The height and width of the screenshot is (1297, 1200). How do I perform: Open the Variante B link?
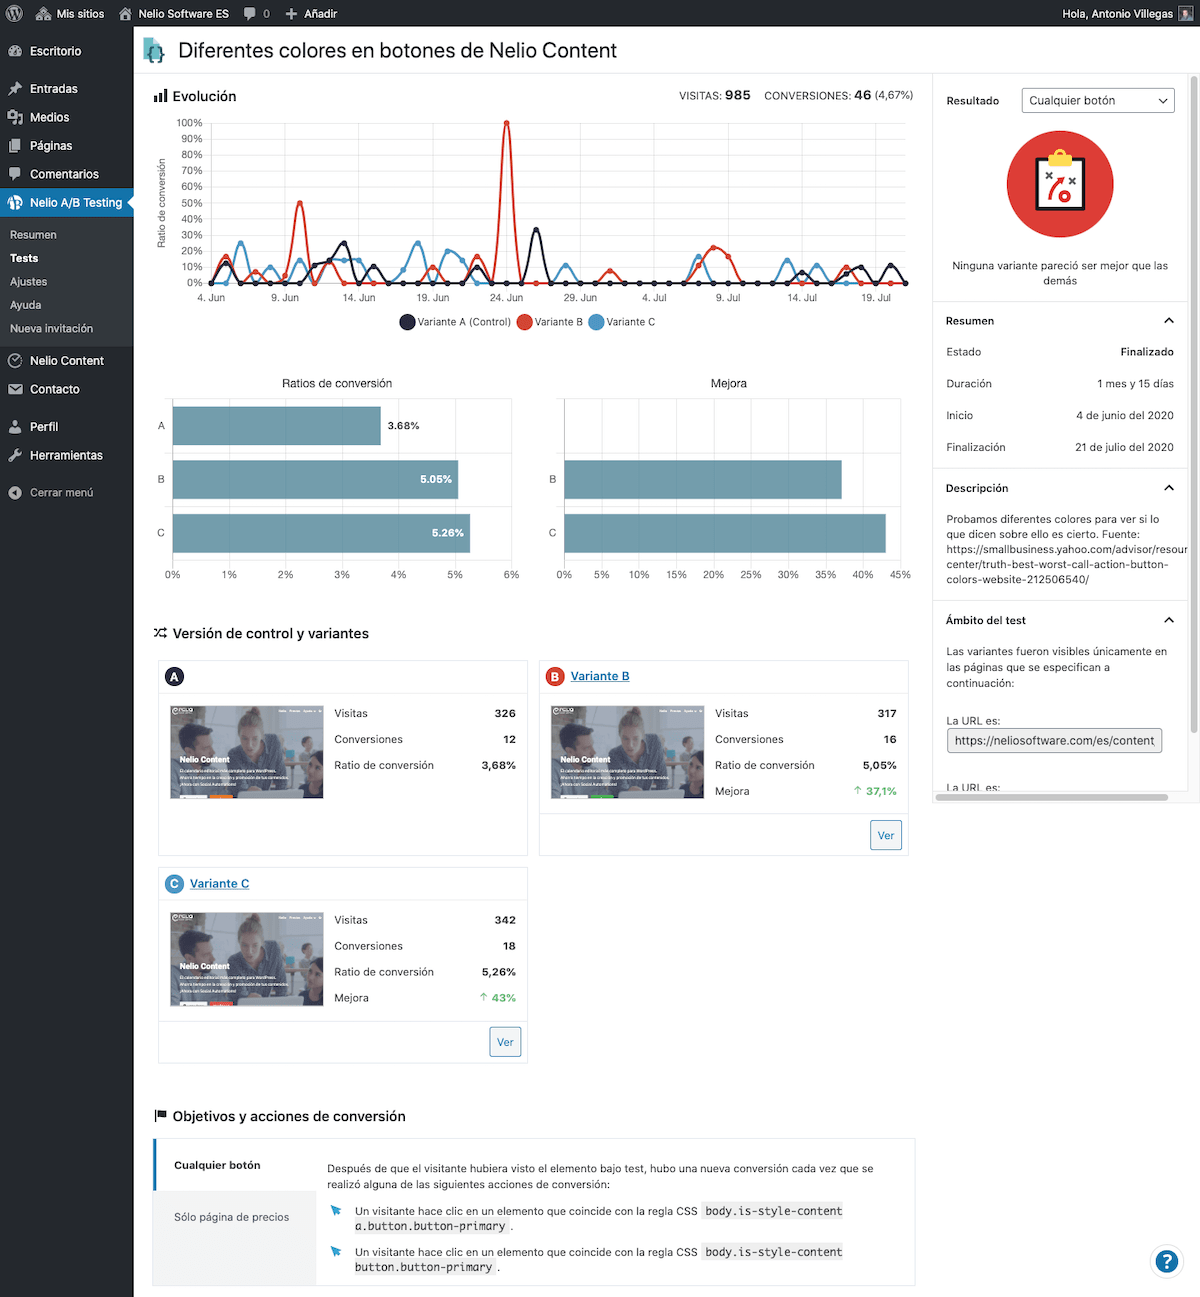[x=600, y=676]
